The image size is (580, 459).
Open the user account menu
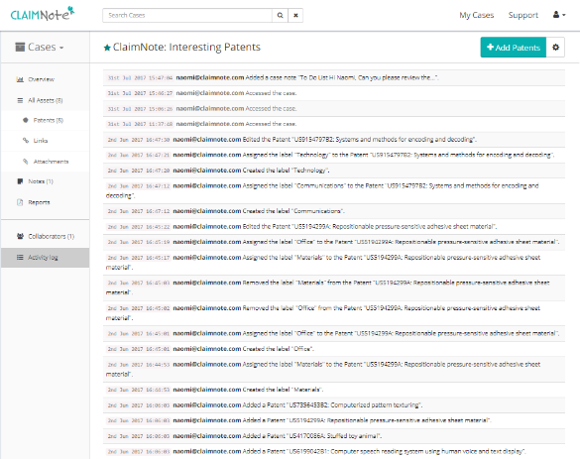[559, 15]
